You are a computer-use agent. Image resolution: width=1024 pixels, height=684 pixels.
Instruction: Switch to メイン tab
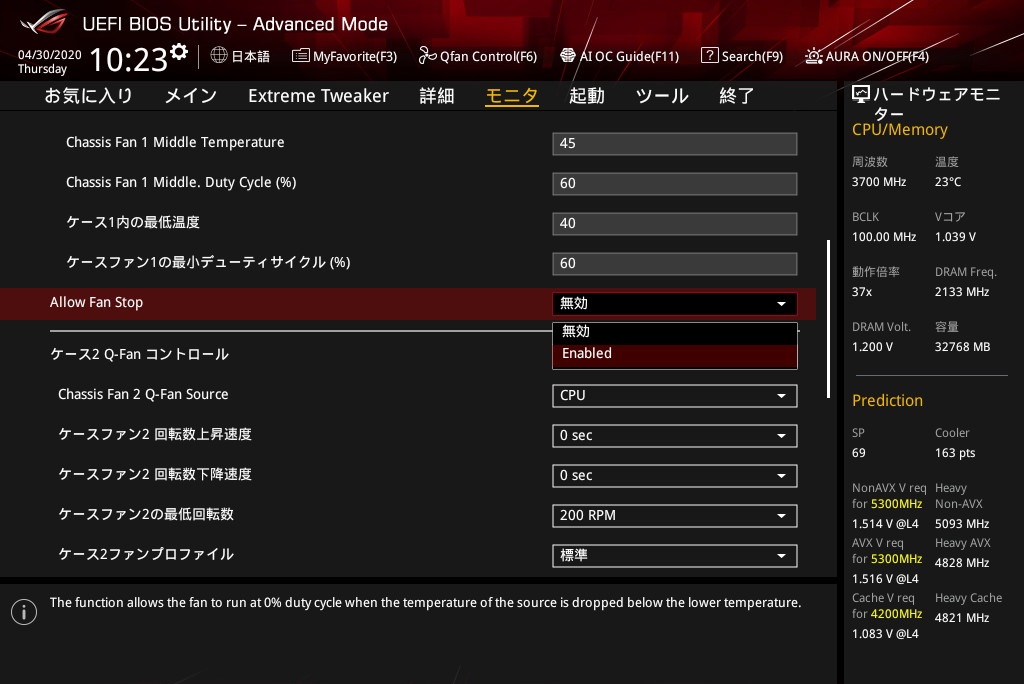(191, 95)
